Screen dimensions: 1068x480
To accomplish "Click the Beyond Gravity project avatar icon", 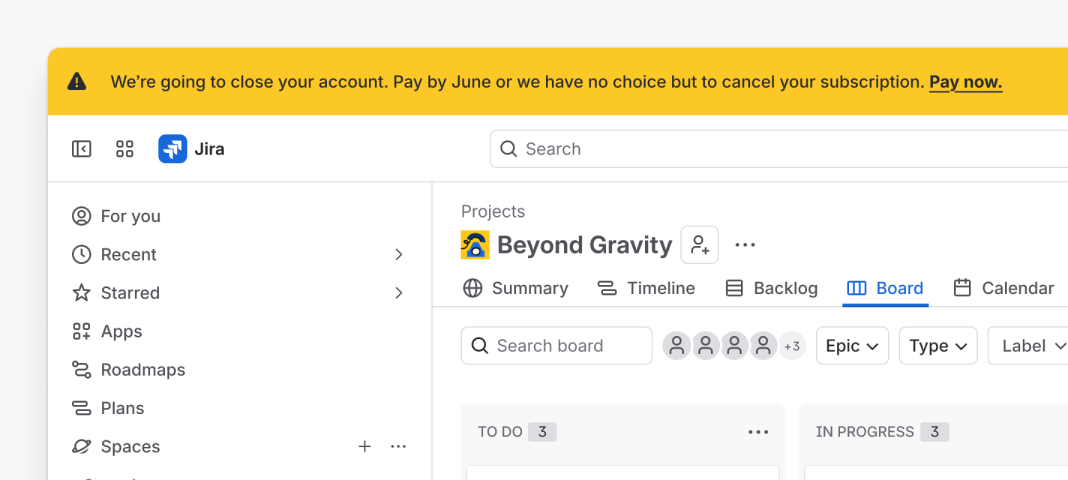I will coord(475,244).
